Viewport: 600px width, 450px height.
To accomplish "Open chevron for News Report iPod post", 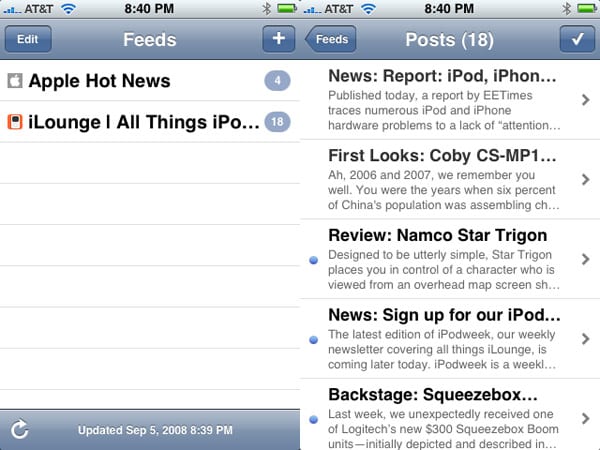I will click(x=585, y=99).
